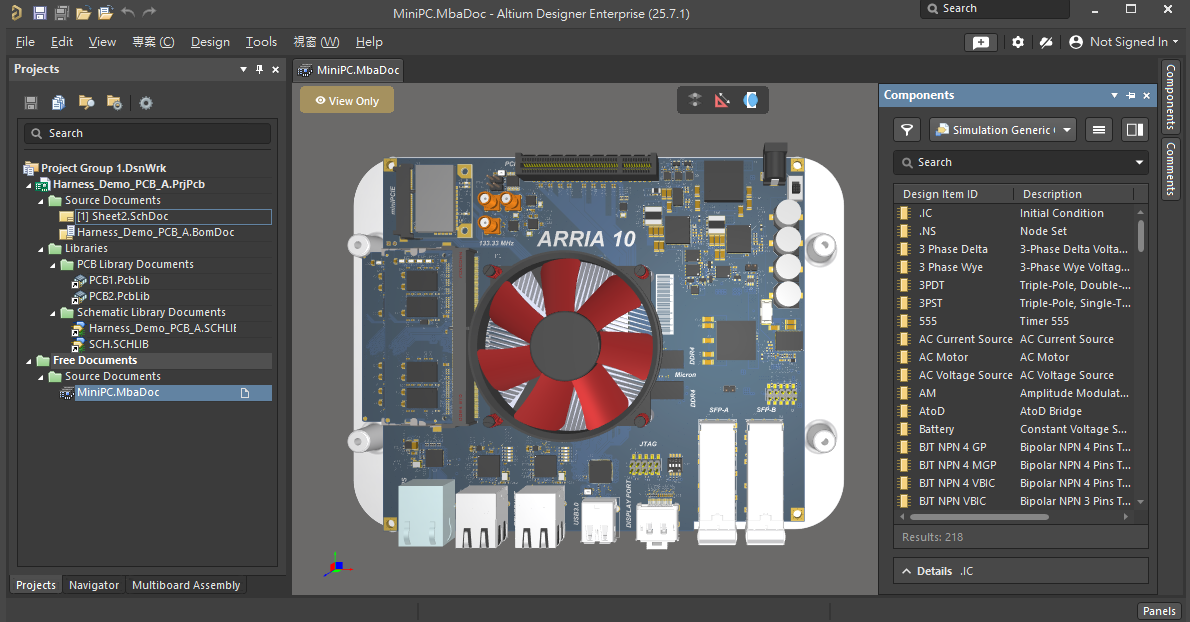Close the Projects panel
Image resolution: width=1190 pixels, height=622 pixels.
tap(275, 69)
